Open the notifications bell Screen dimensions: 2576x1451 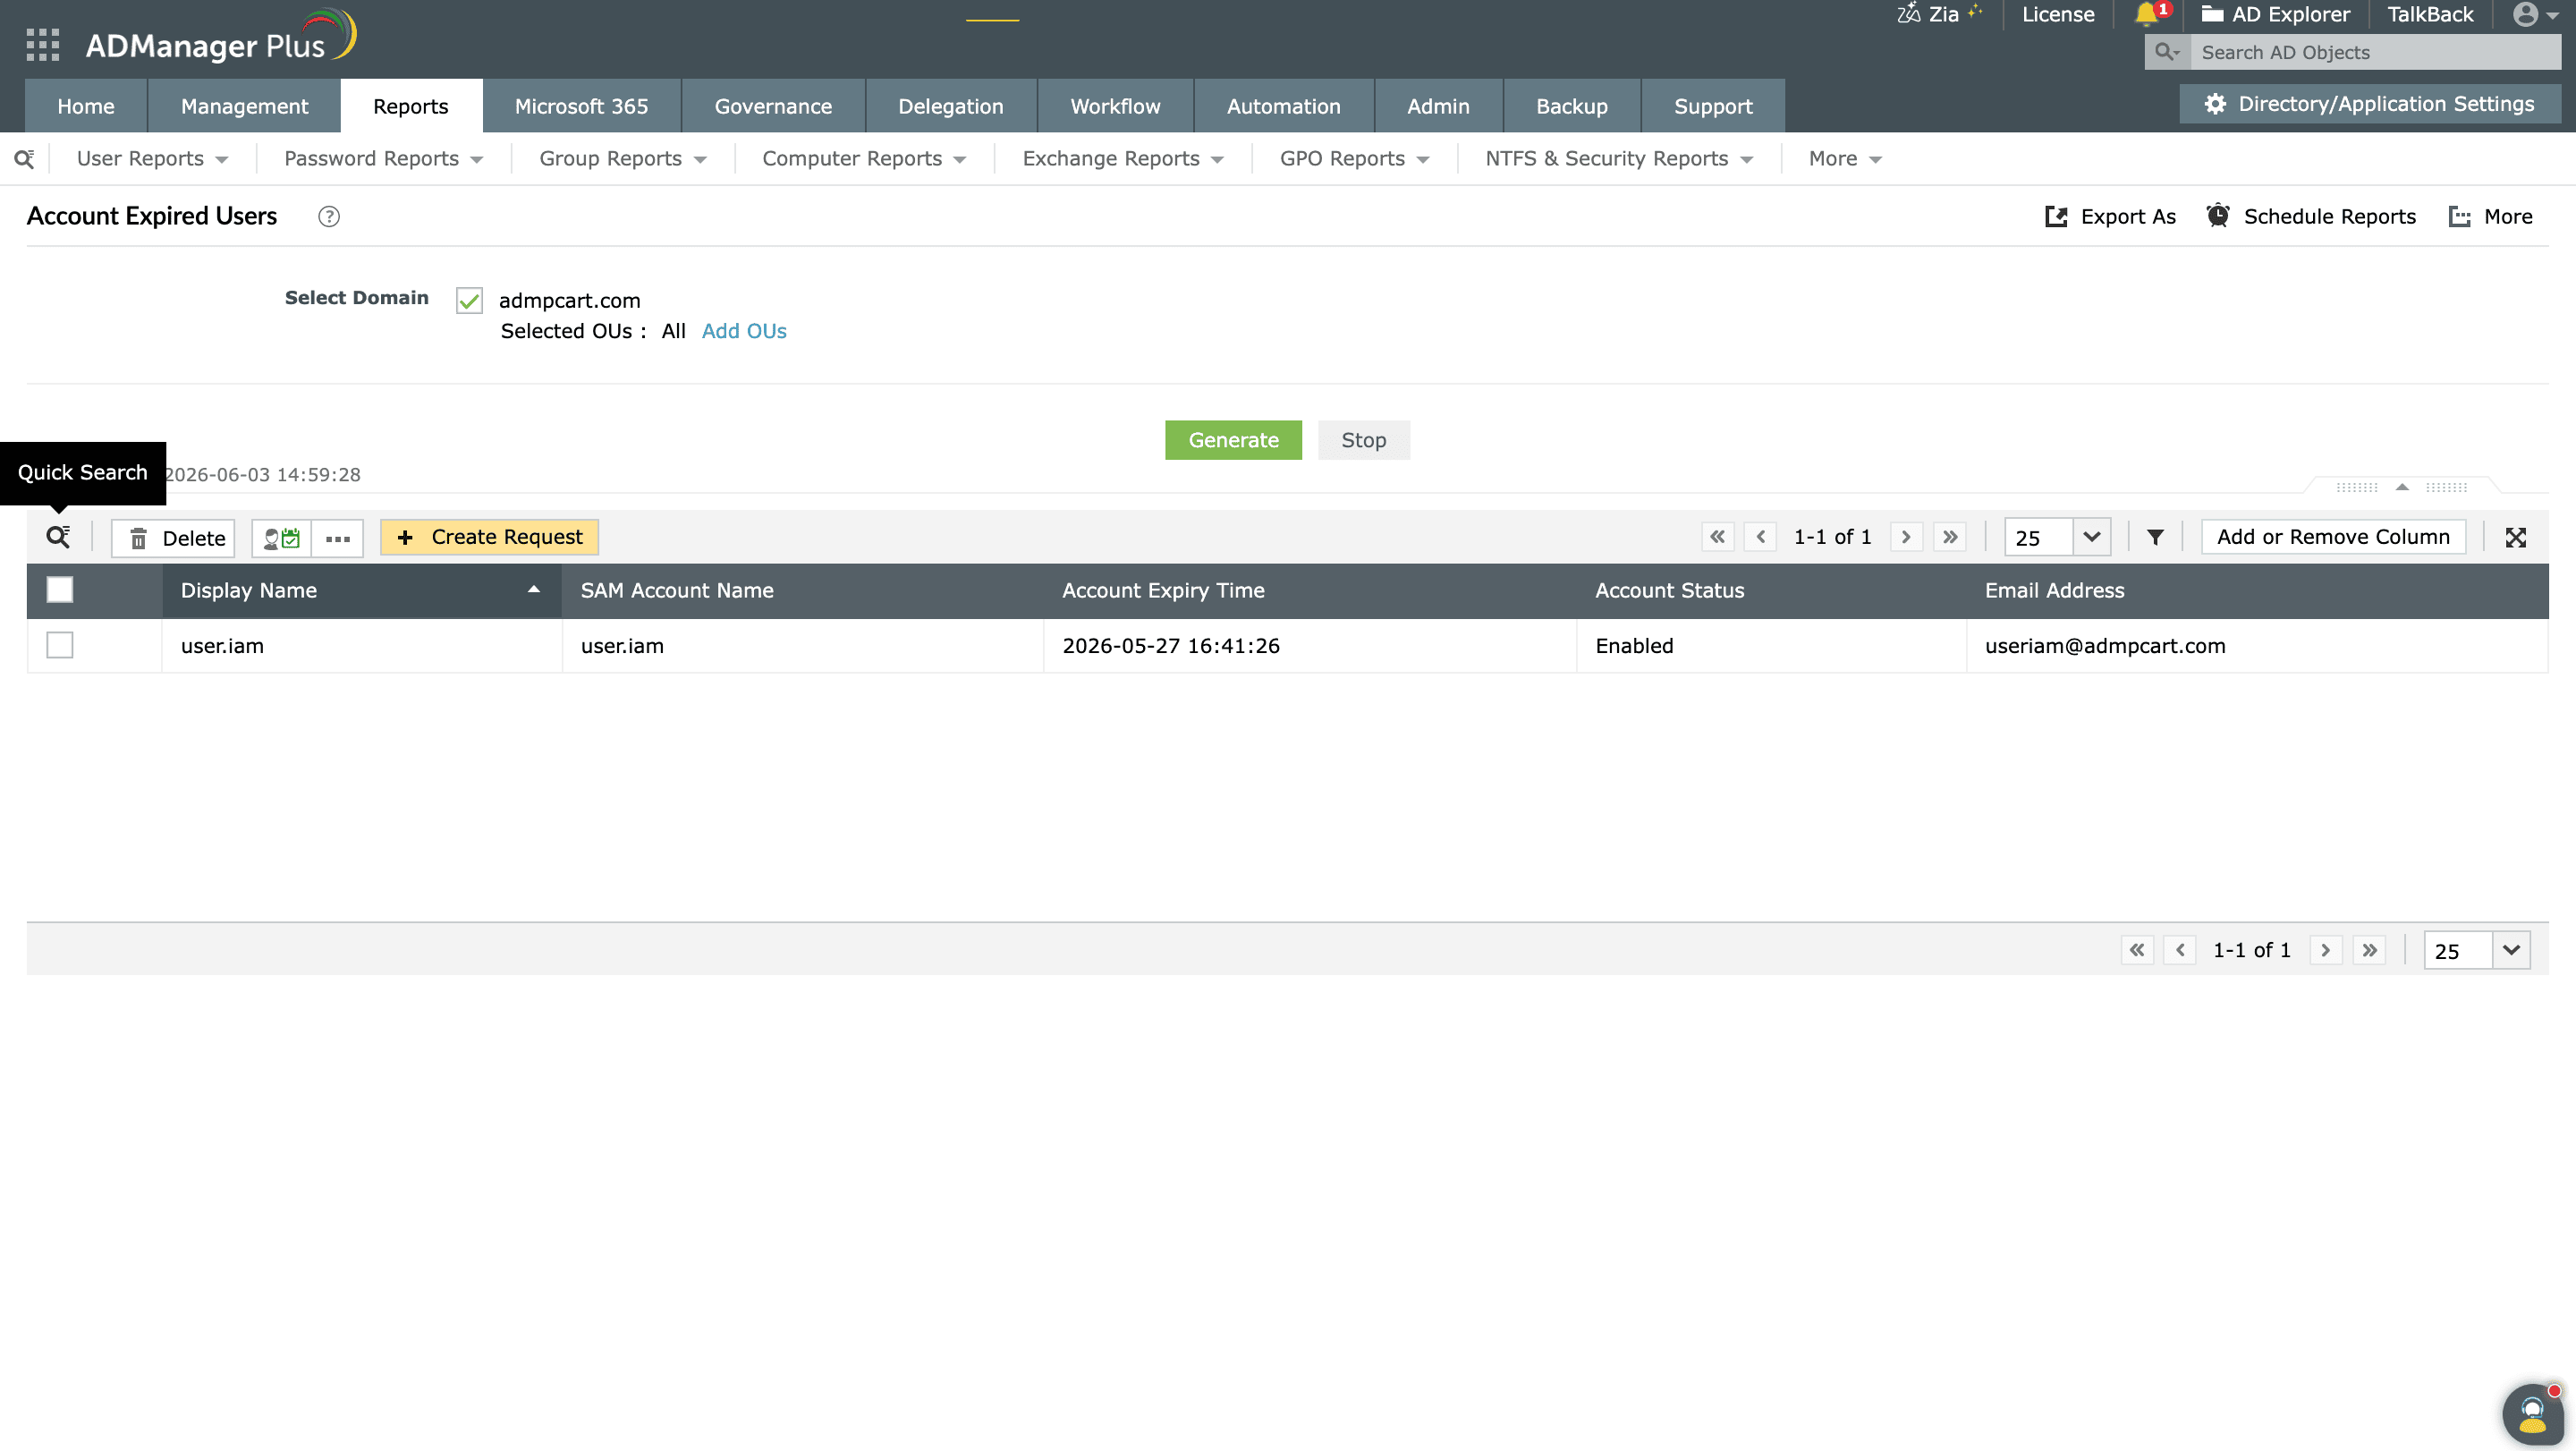coord(2148,14)
